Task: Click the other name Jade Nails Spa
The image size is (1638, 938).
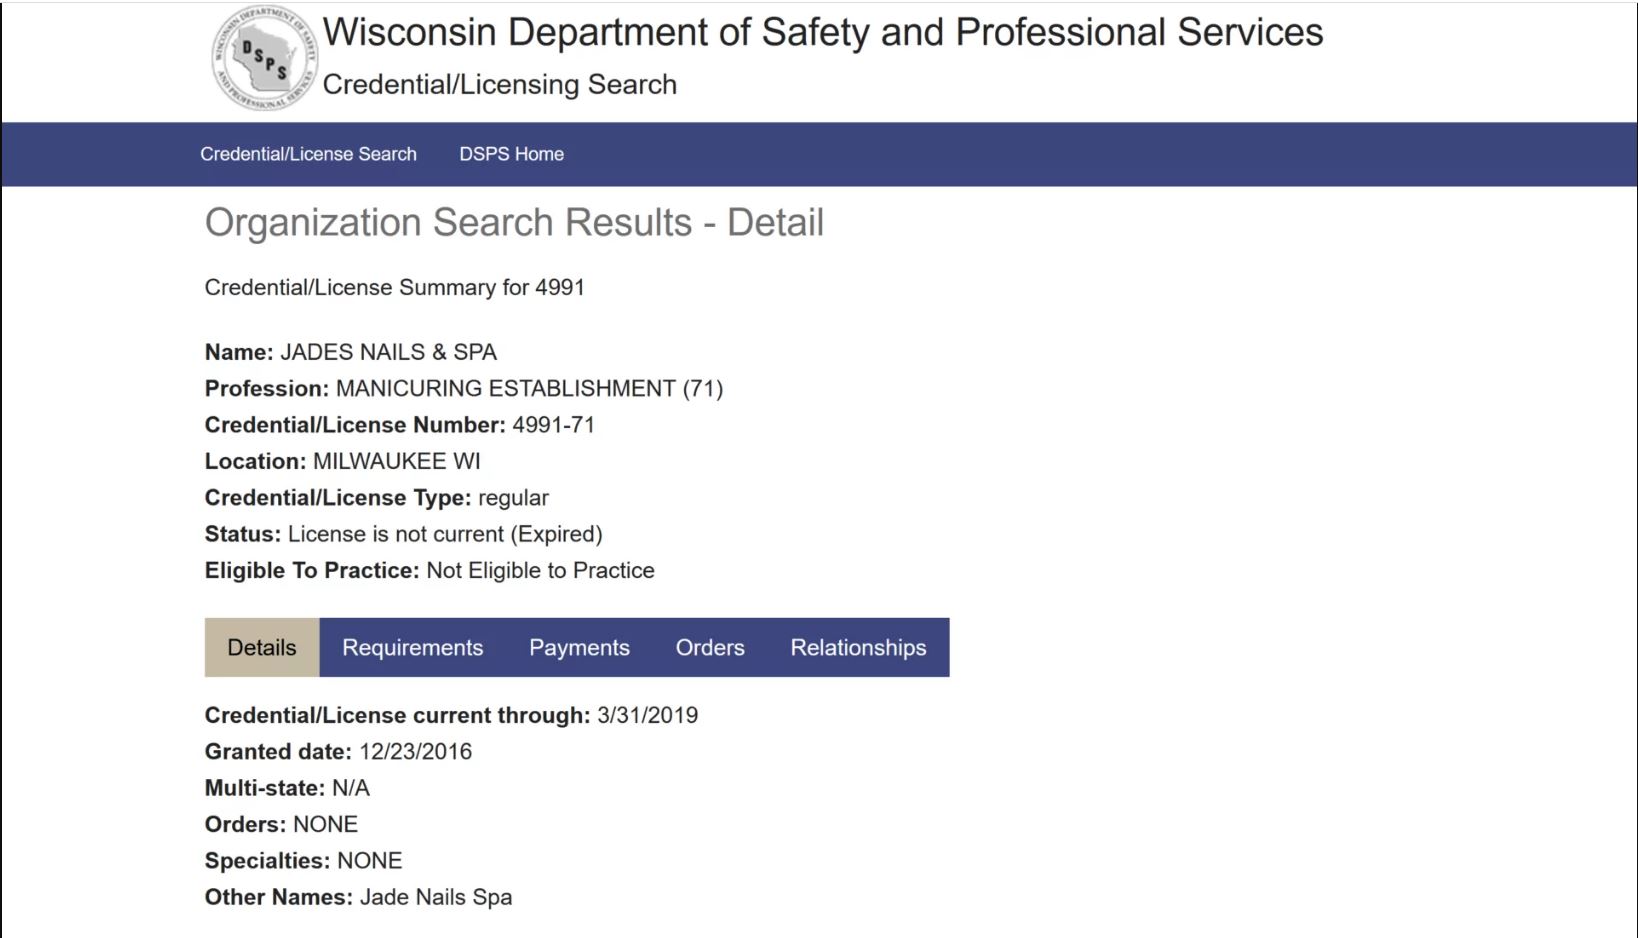Action: (435, 897)
